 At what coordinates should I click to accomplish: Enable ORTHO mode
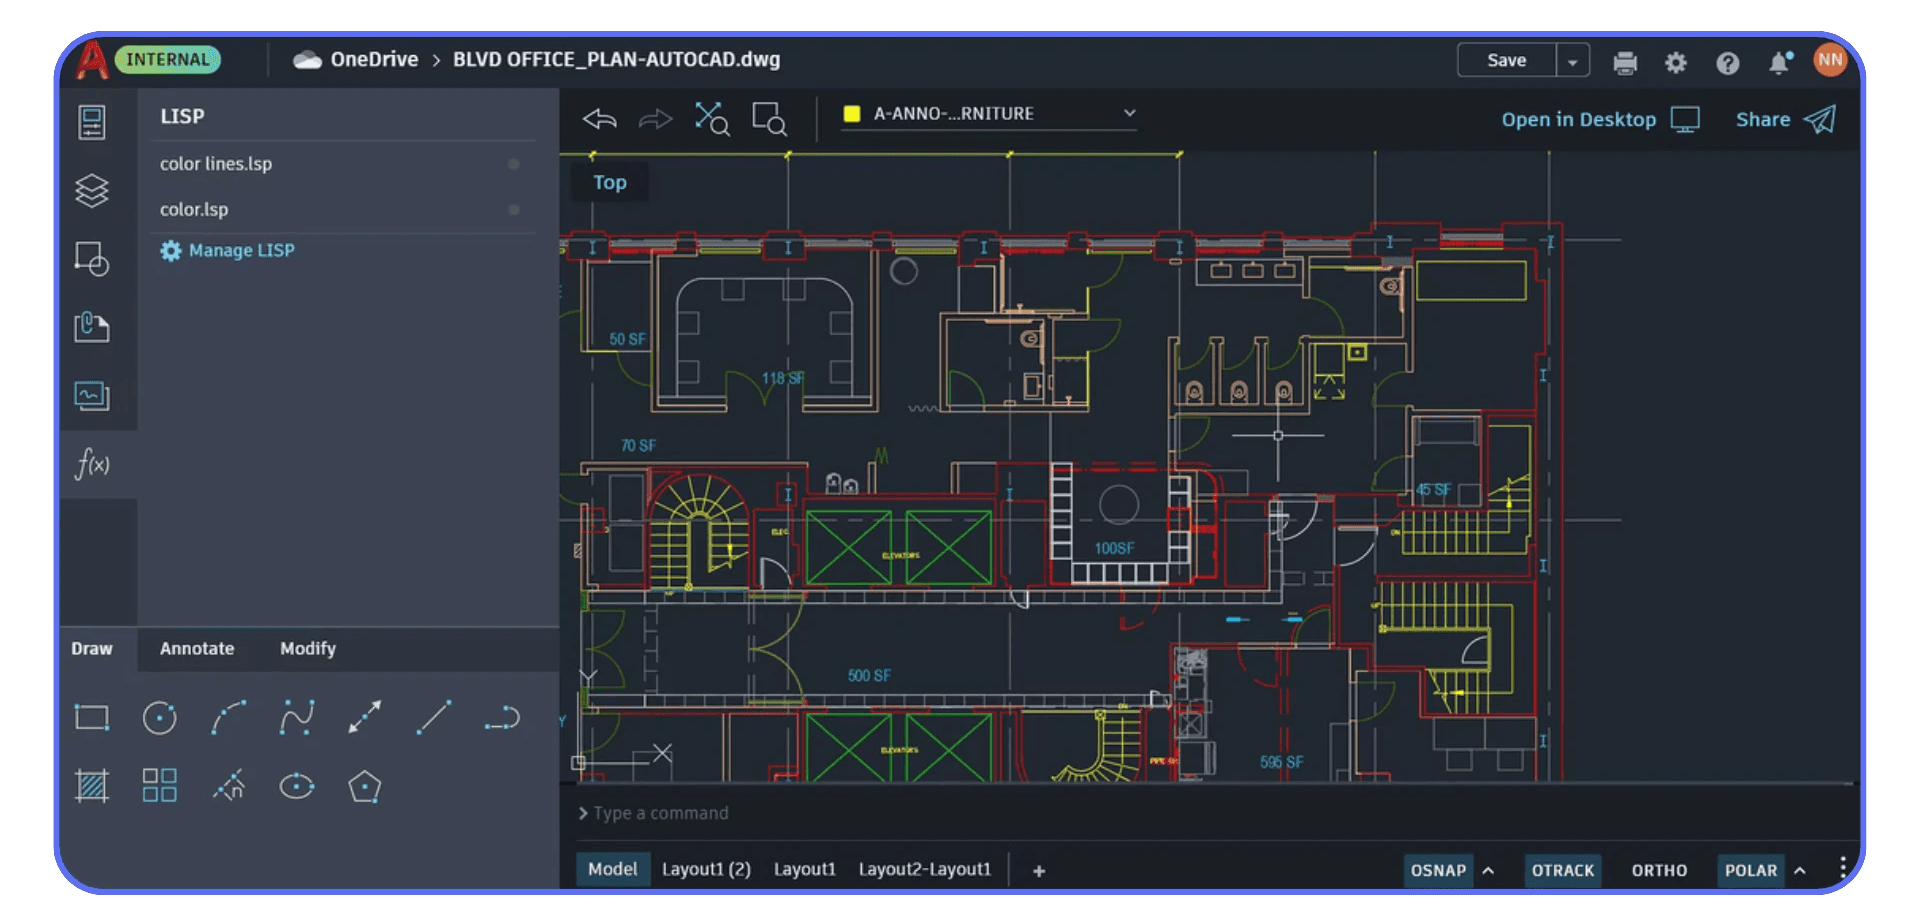[x=1658, y=870]
